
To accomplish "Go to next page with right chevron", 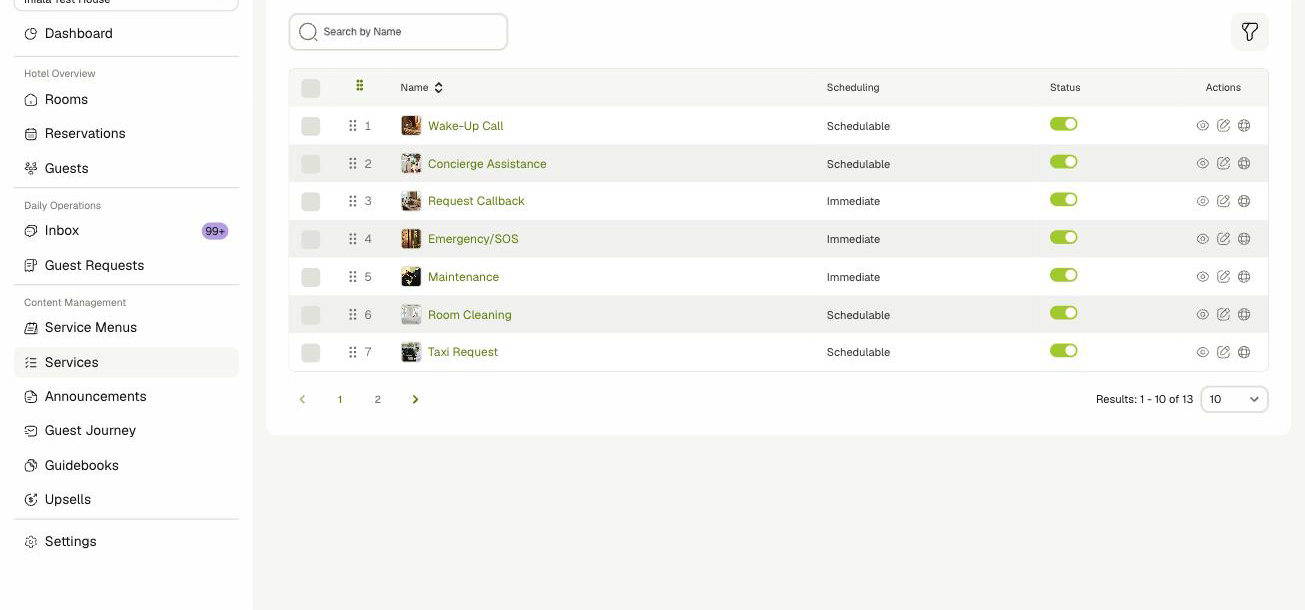I will coord(415,399).
